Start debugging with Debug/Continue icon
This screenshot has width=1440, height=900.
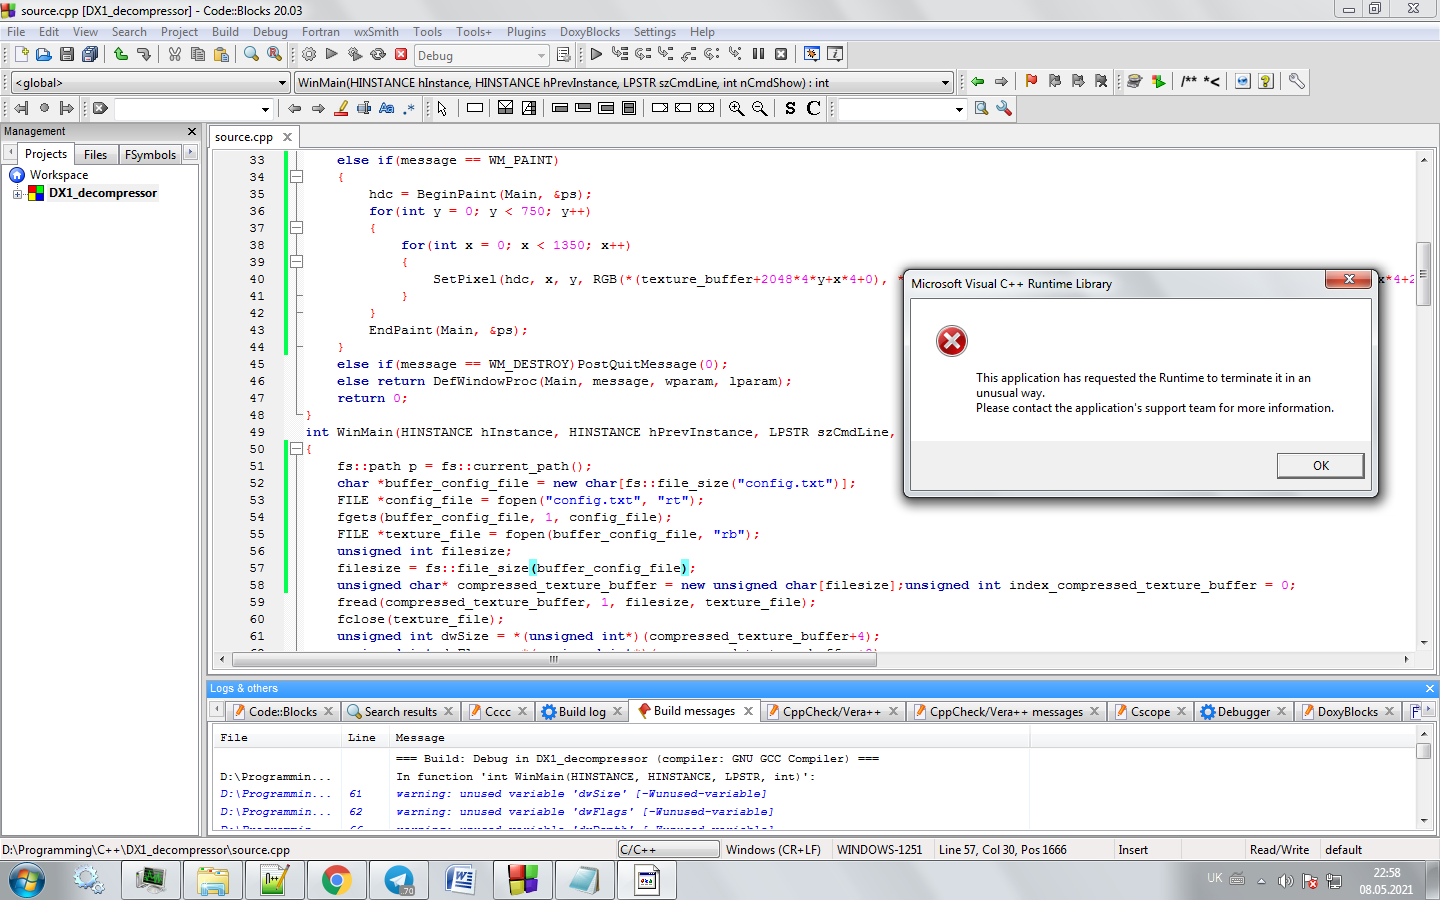click(596, 54)
